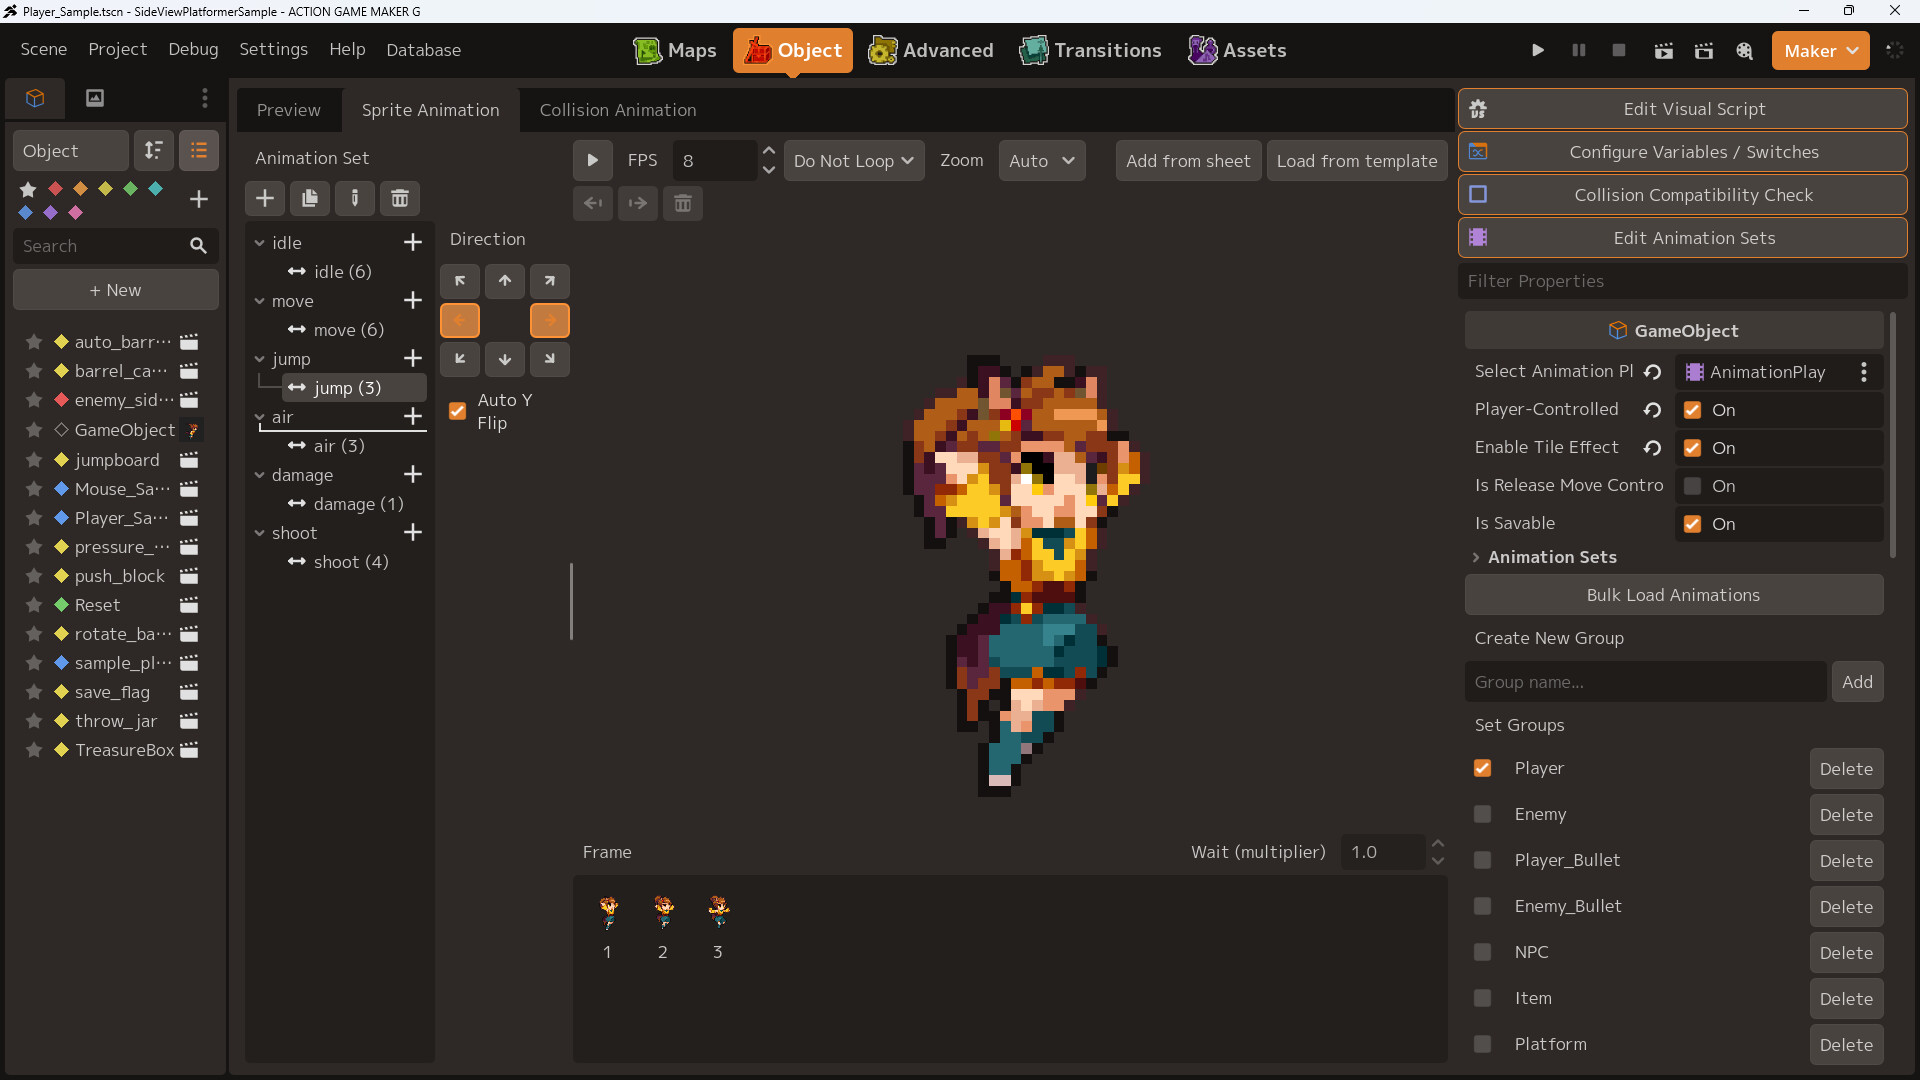The width and height of the screenshot is (1920, 1080).
Task: Click the search magnifier icon
Action: coord(198,246)
